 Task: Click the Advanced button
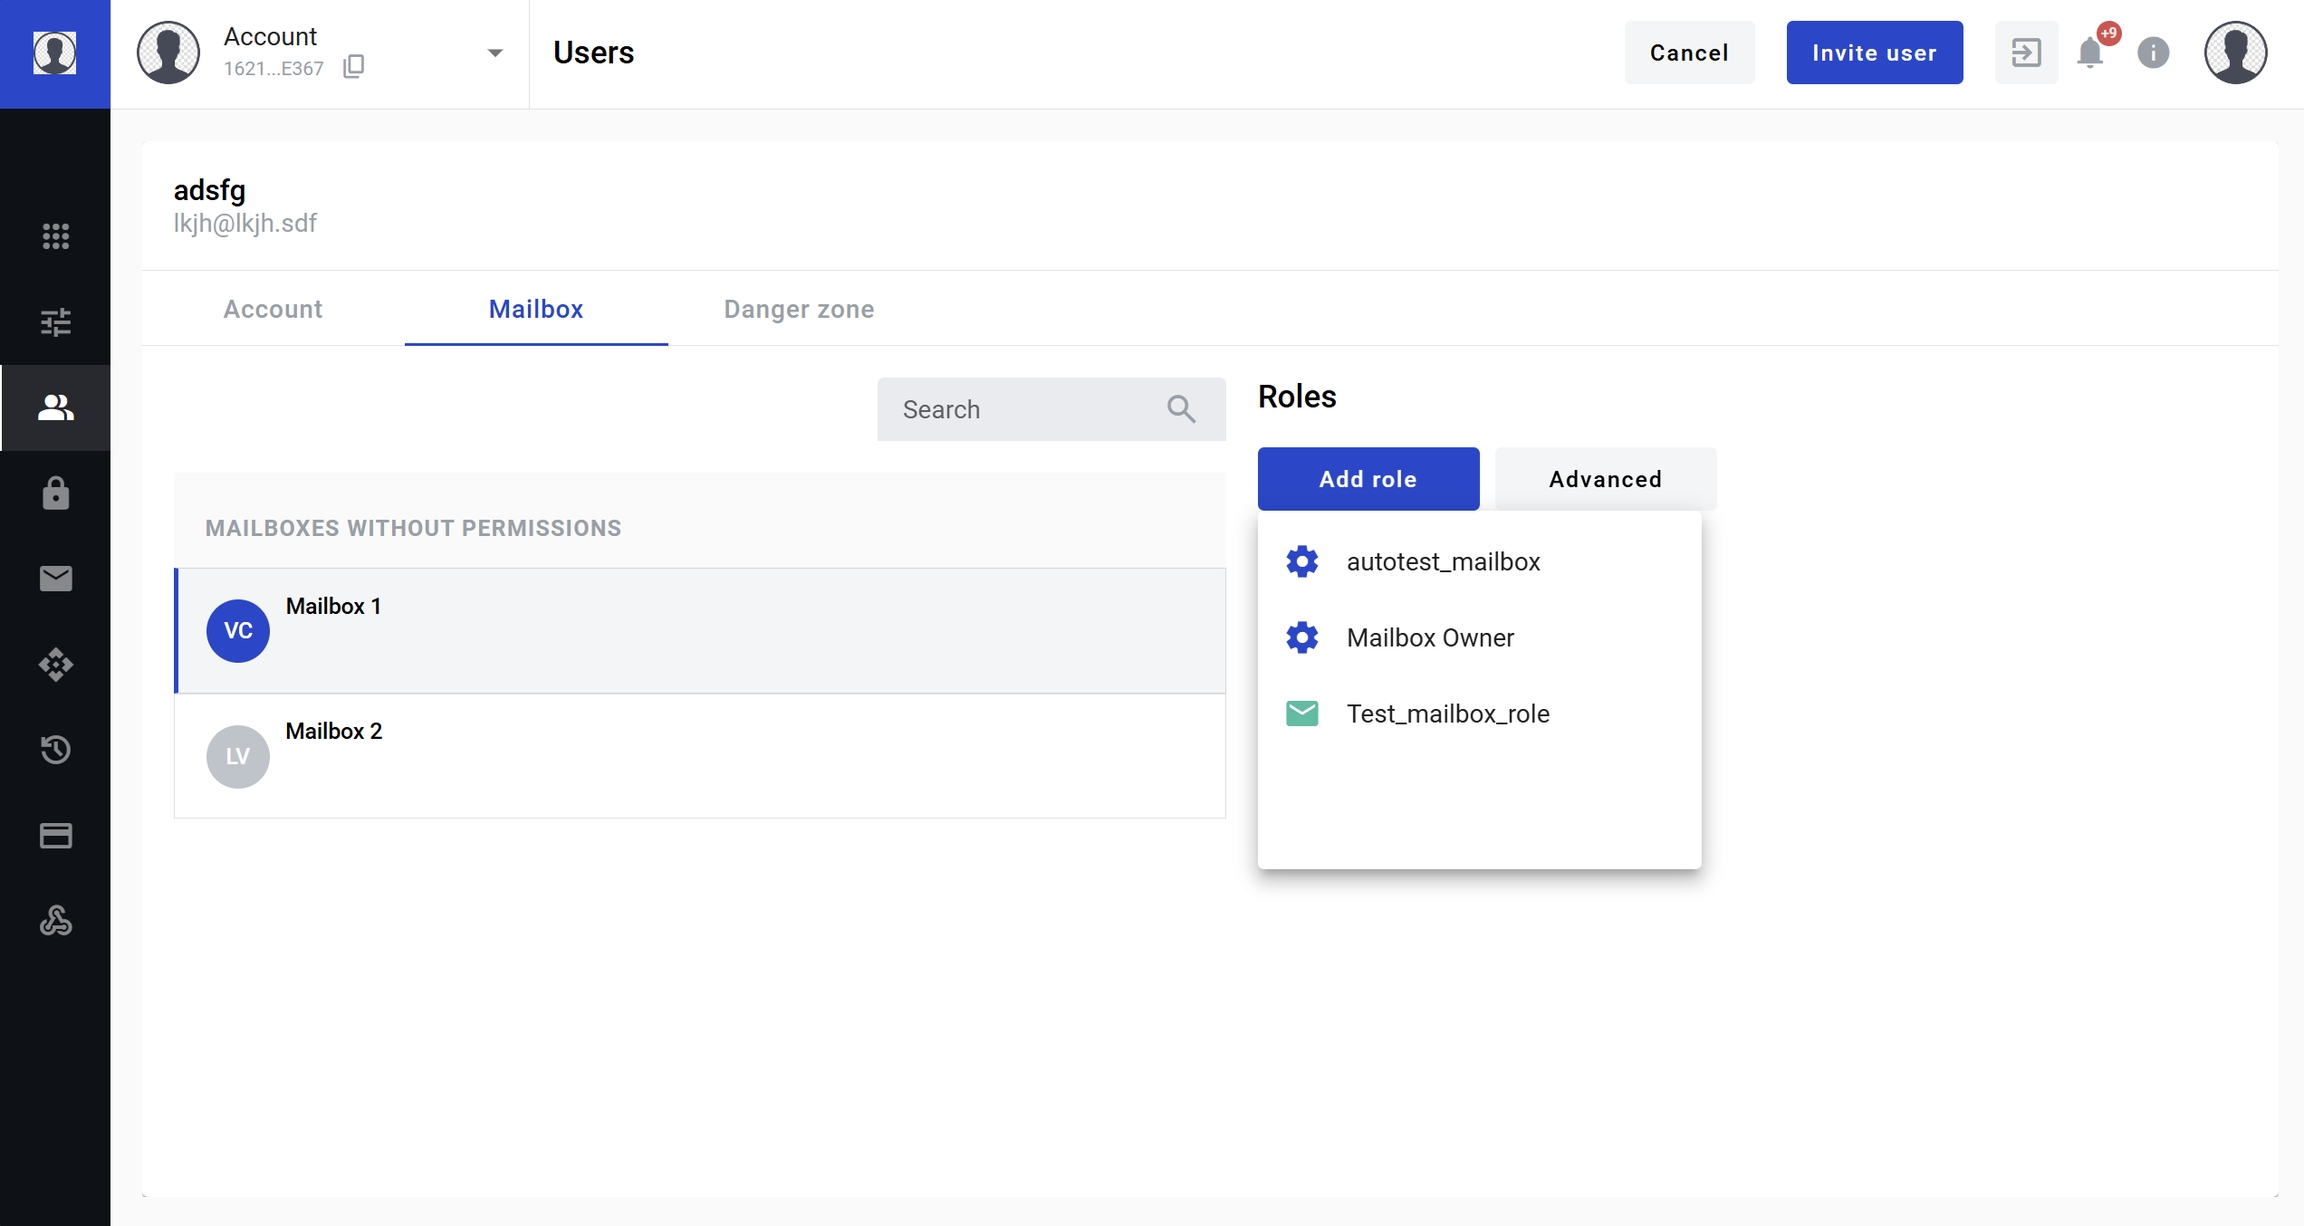tap(1605, 479)
